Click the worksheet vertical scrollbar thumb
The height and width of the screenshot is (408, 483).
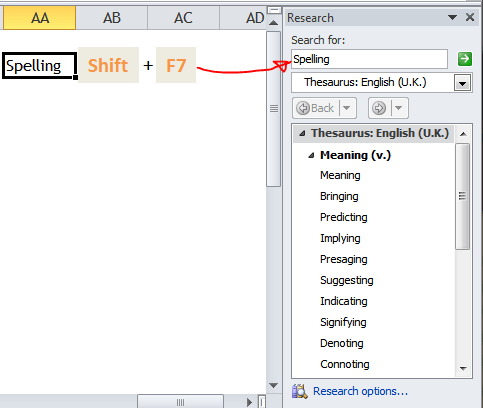(x=274, y=109)
